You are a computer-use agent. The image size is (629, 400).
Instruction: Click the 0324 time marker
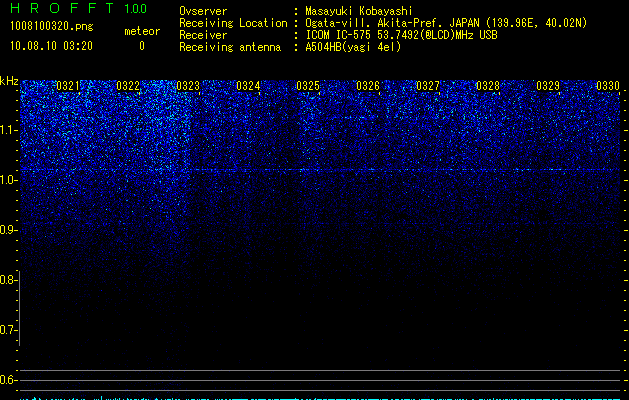(x=248, y=86)
